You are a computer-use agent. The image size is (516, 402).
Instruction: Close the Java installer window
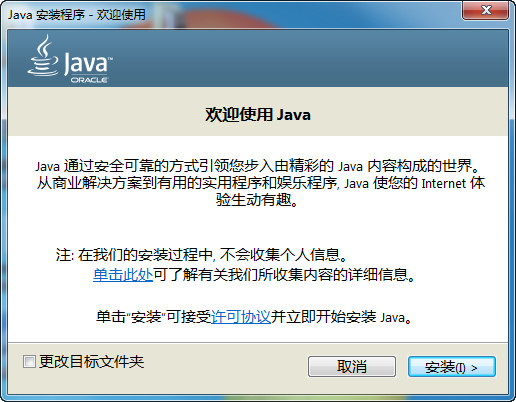pyautogui.click(x=485, y=10)
